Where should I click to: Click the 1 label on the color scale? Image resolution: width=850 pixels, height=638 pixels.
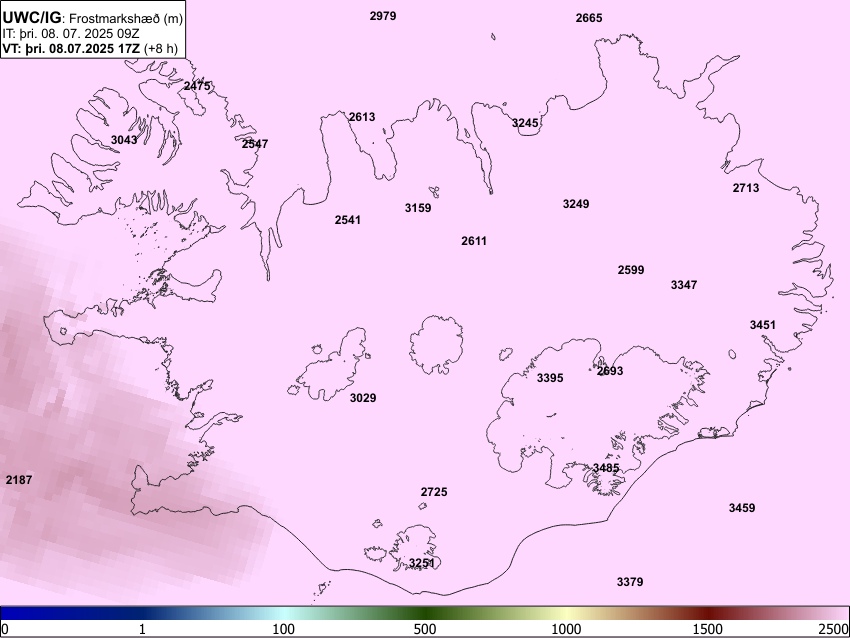click(x=142, y=629)
